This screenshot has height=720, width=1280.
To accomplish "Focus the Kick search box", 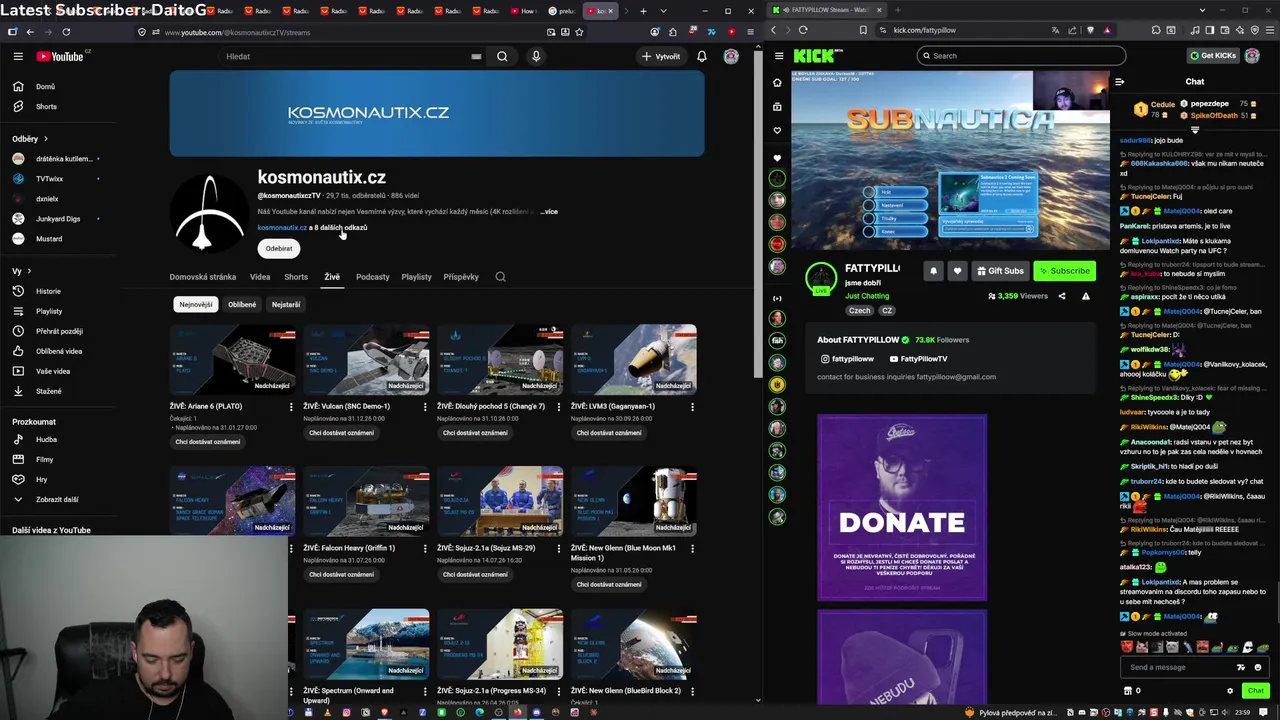I will tap(1021, 56).
